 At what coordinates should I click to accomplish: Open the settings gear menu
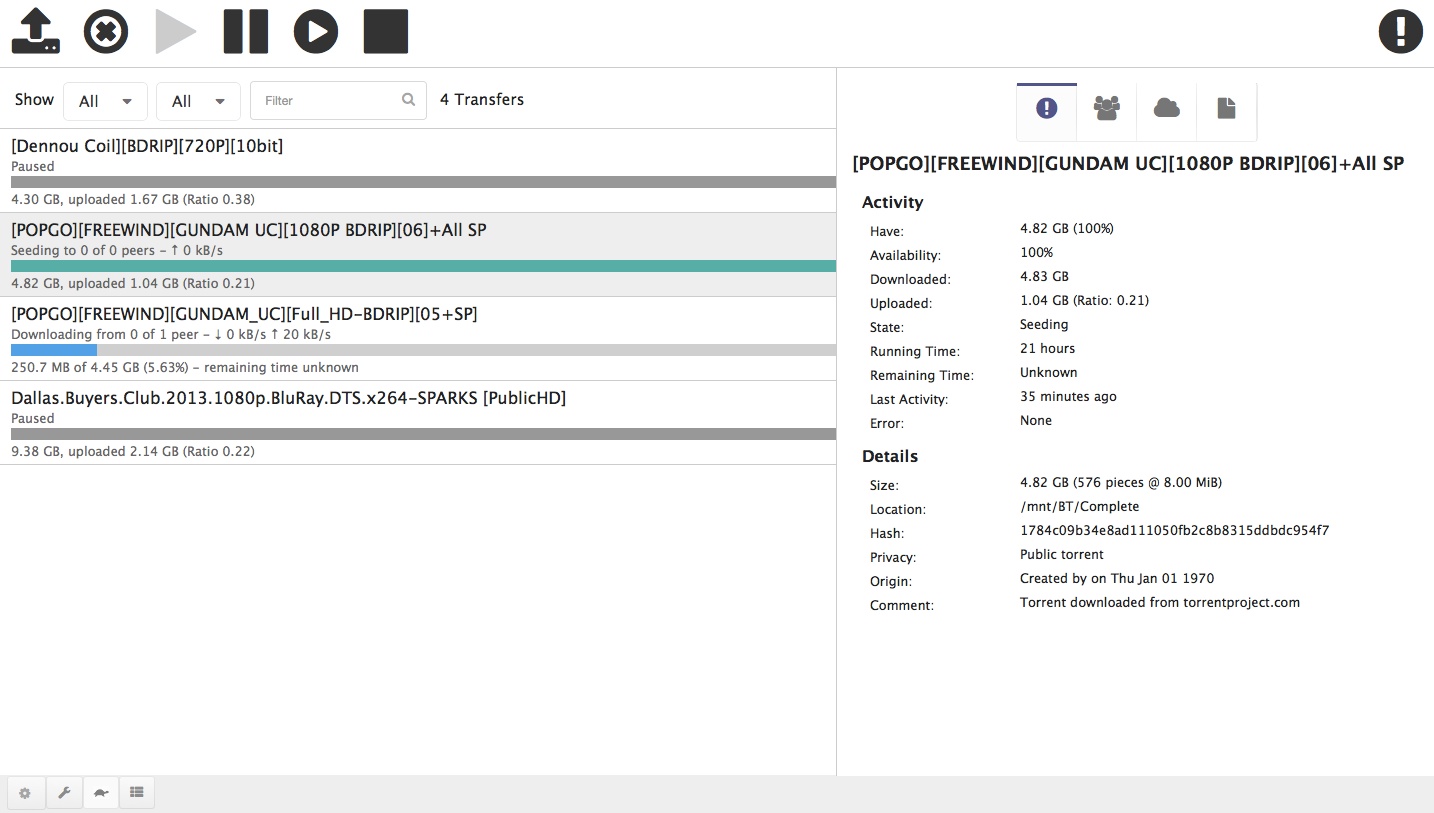click(x=25, y=793)
